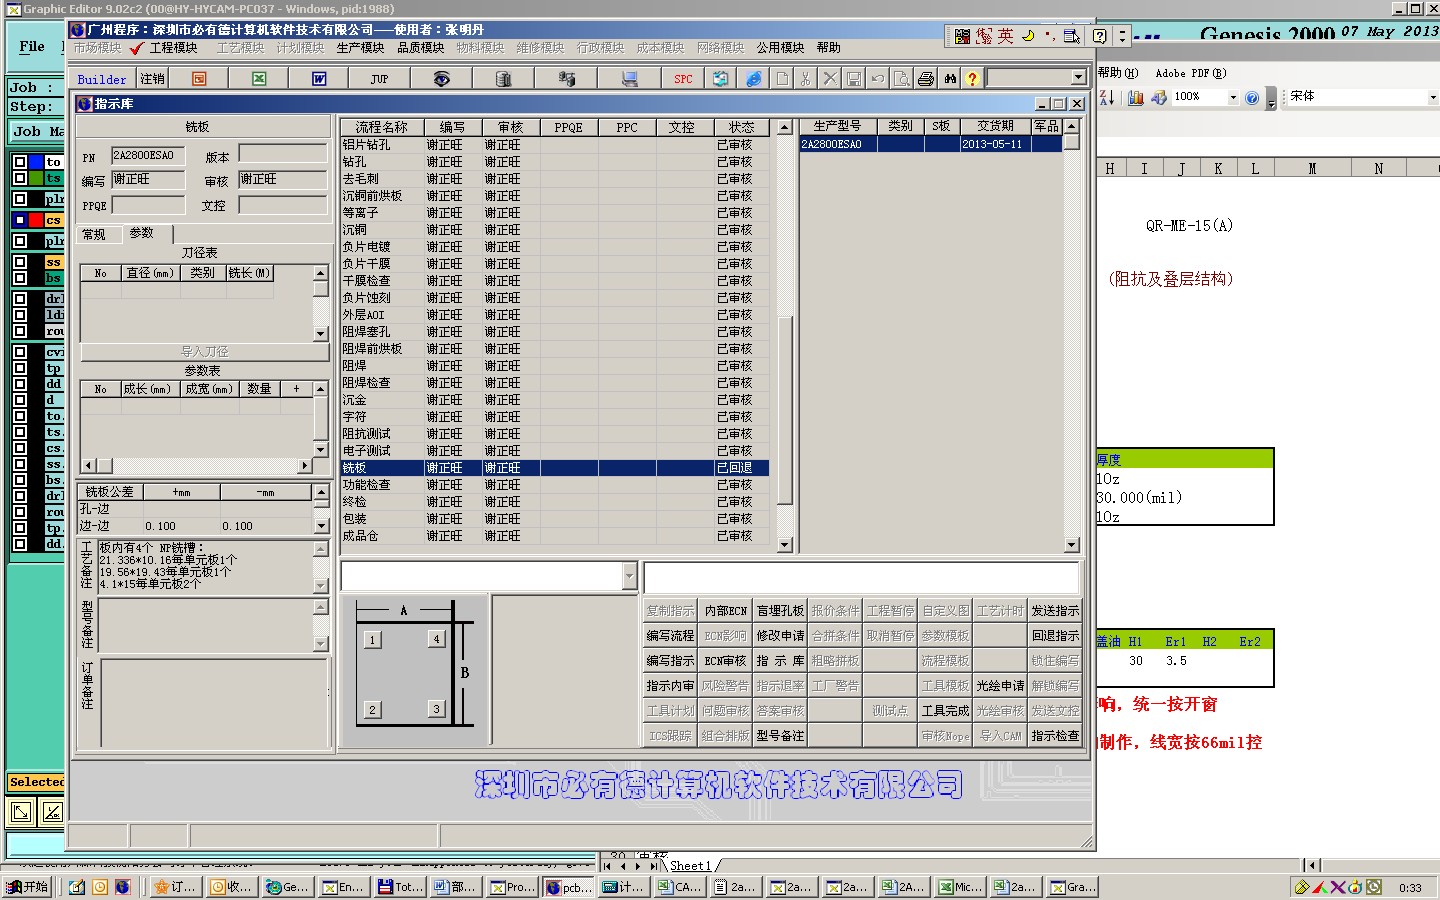Switch to the 参数 tab
This screenshot has height=900, width=1440.
(x=142, y=233)
